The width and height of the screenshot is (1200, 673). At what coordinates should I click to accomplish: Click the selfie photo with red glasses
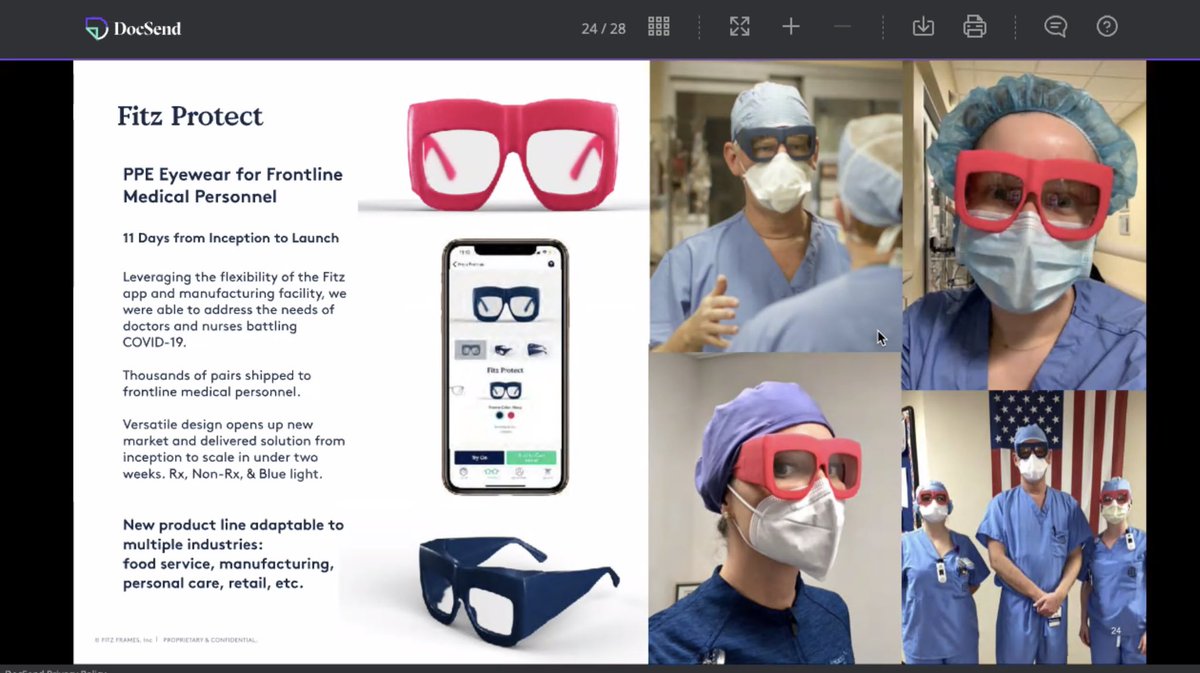pos(1024,225)
